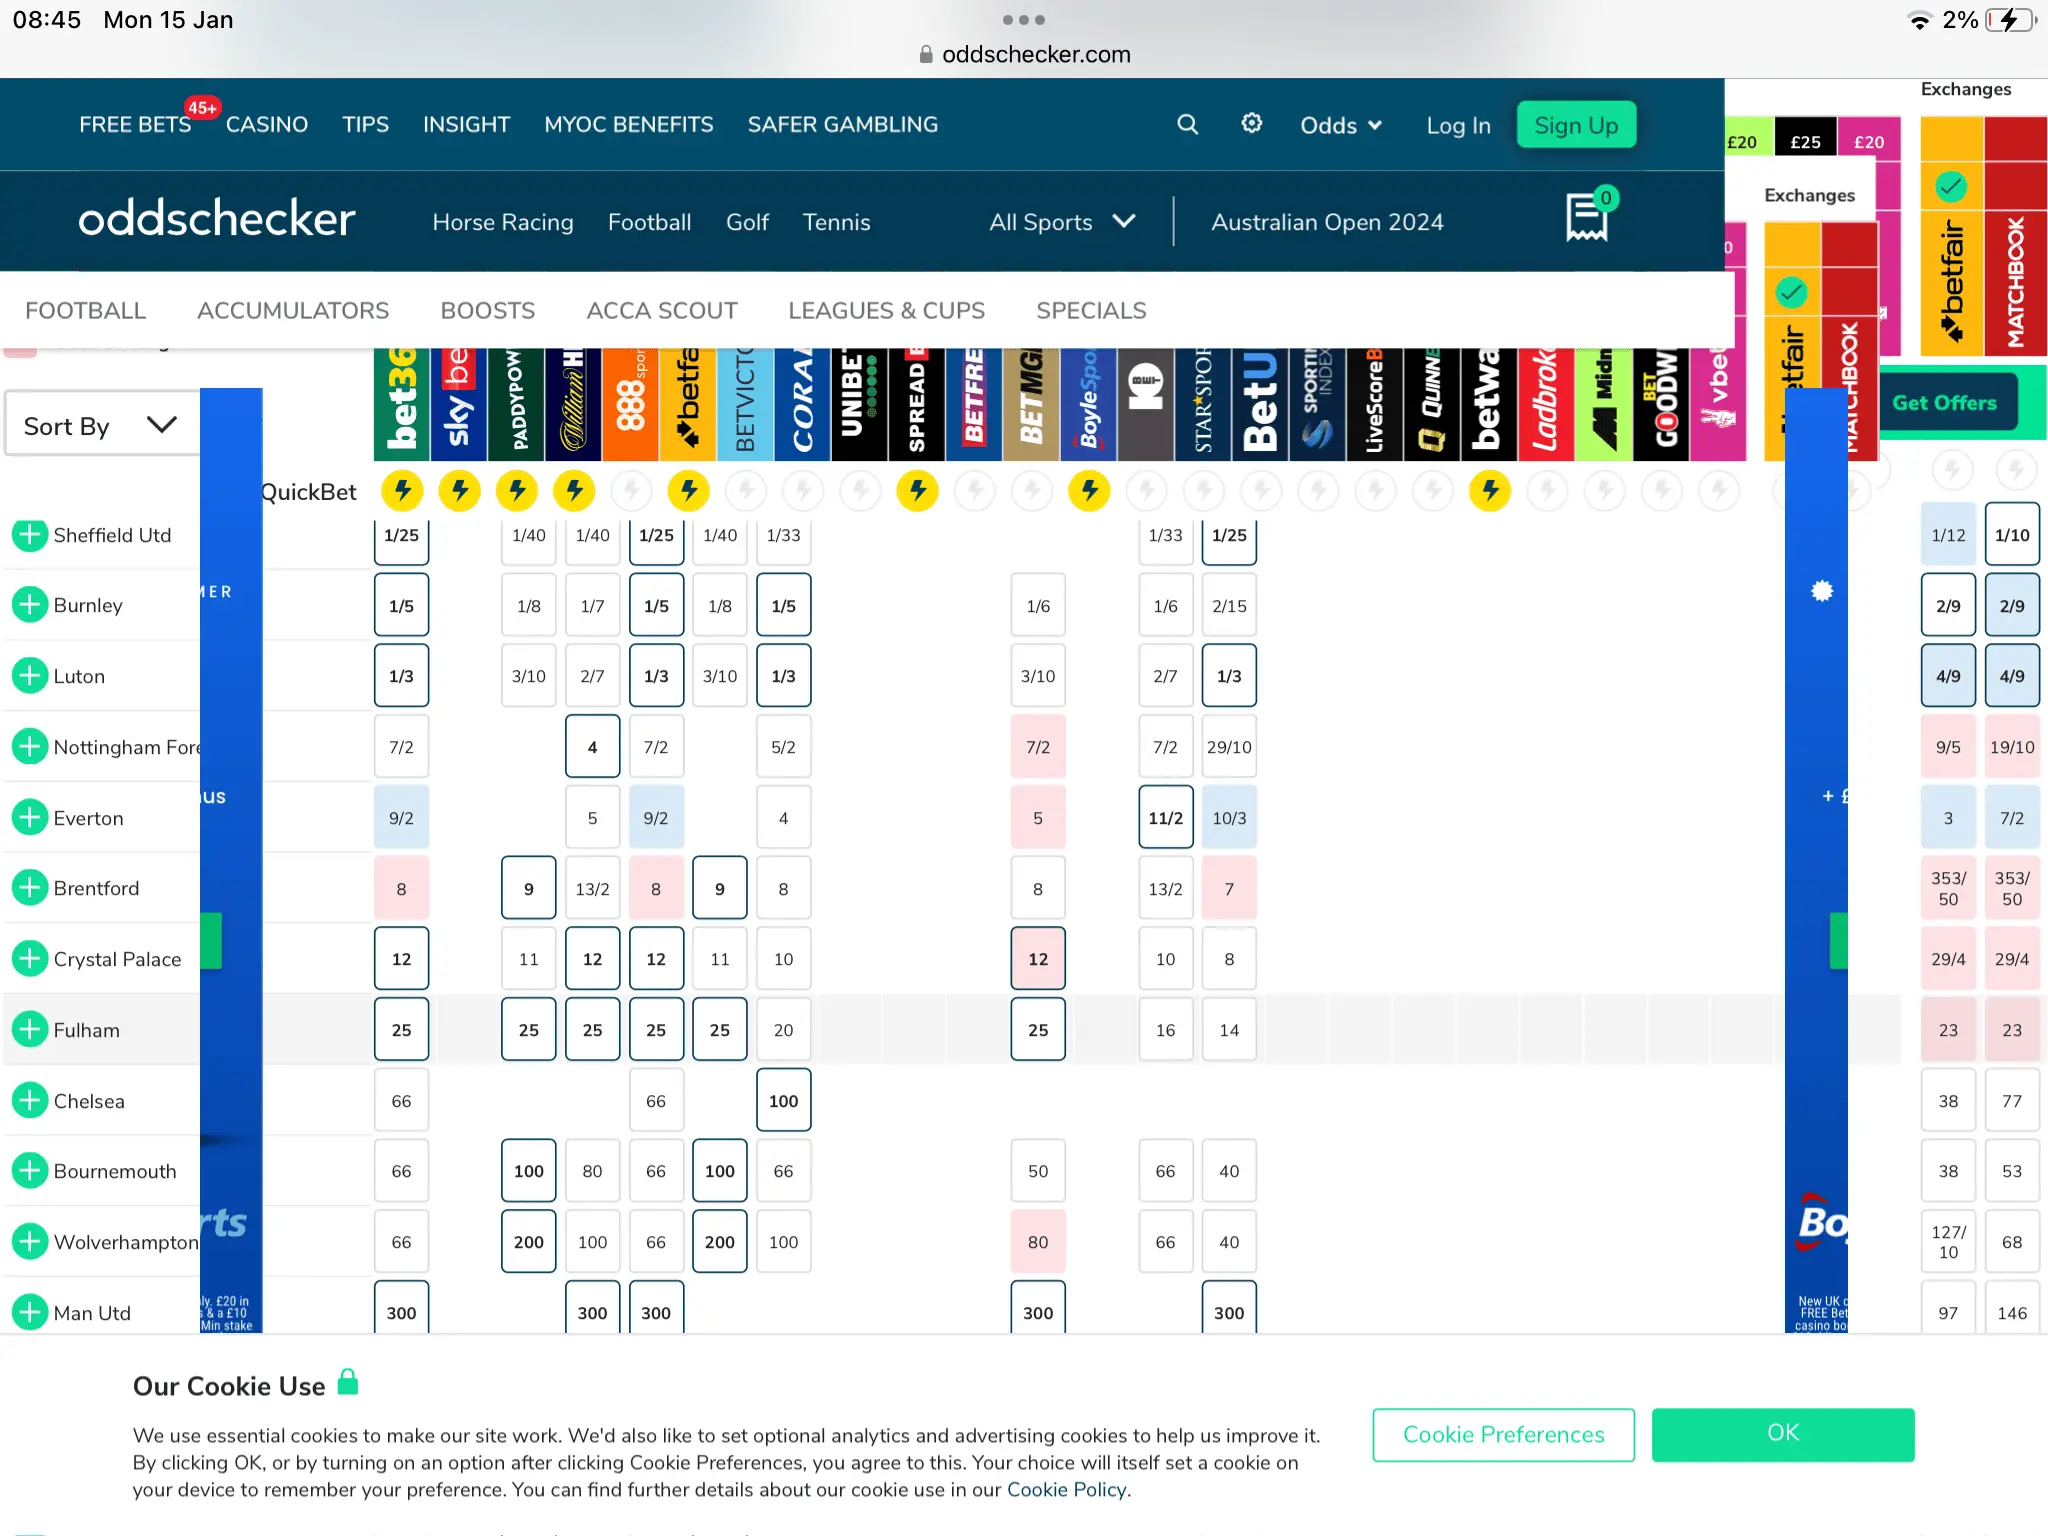The height and width of the screenshot is (1536, 2048).
Task: Add Everton using its plus toggle
Action: (30, 817)
